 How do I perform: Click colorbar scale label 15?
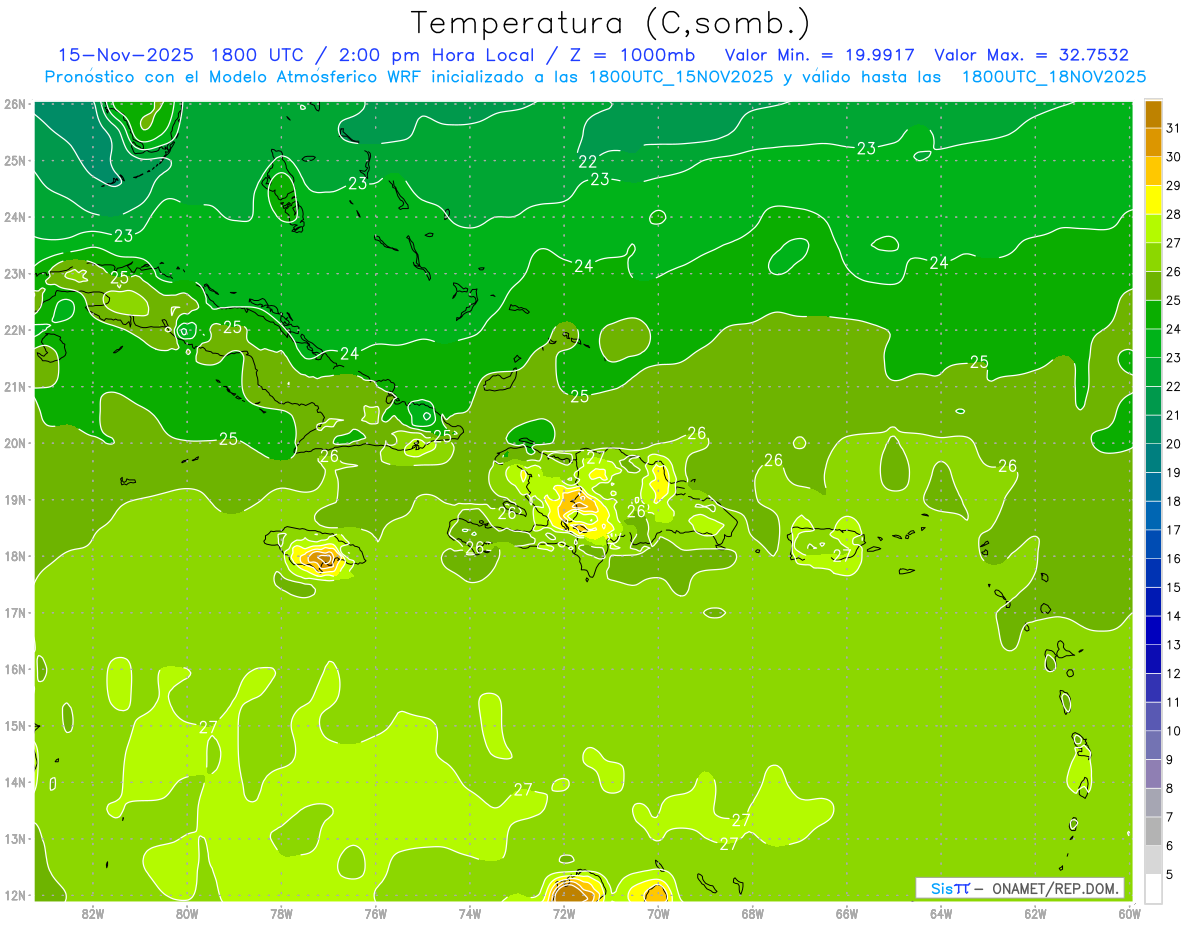[1173, 587]
